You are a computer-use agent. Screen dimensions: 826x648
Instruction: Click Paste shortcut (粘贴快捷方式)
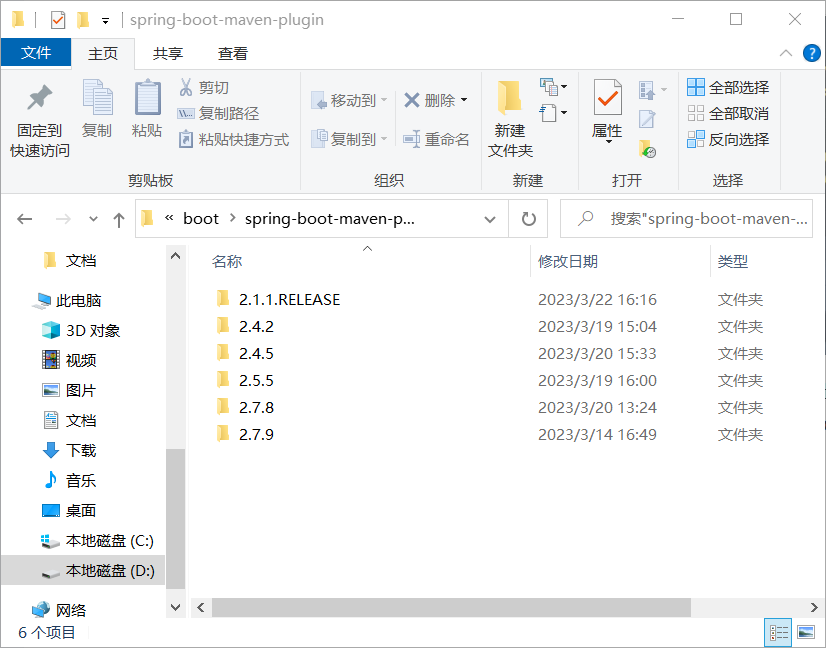click(233, 140)
